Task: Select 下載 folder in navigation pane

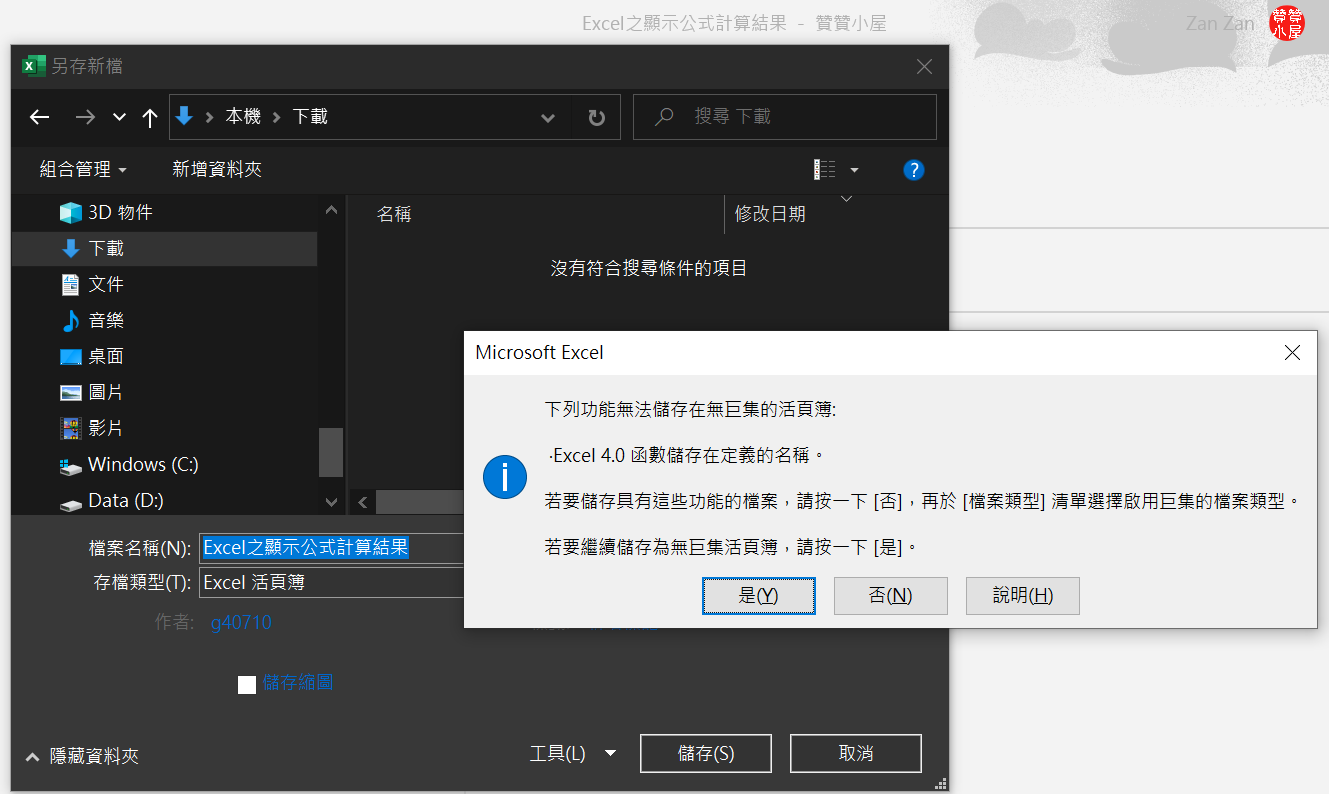Action: pos(165,248)
